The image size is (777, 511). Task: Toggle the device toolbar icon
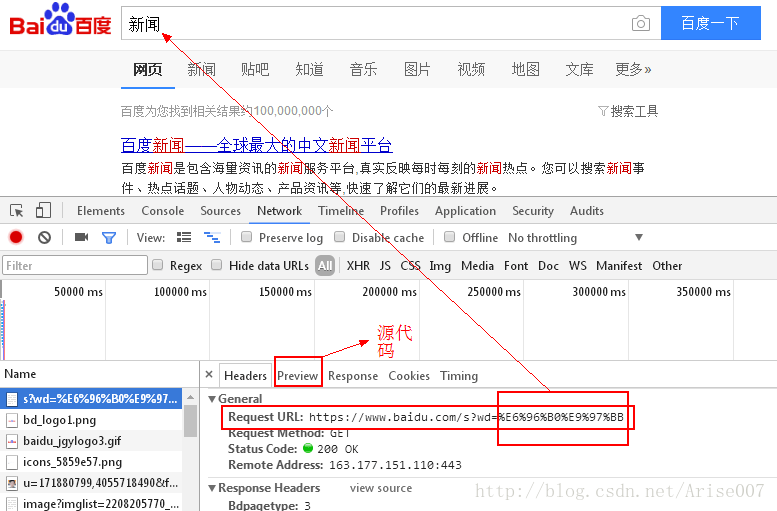coord(44,211)
